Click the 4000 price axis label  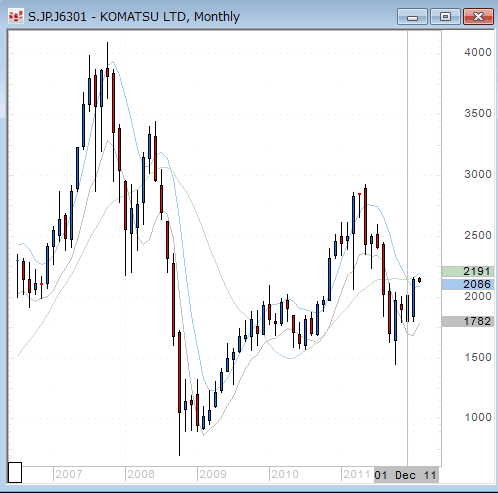[478, 52]
